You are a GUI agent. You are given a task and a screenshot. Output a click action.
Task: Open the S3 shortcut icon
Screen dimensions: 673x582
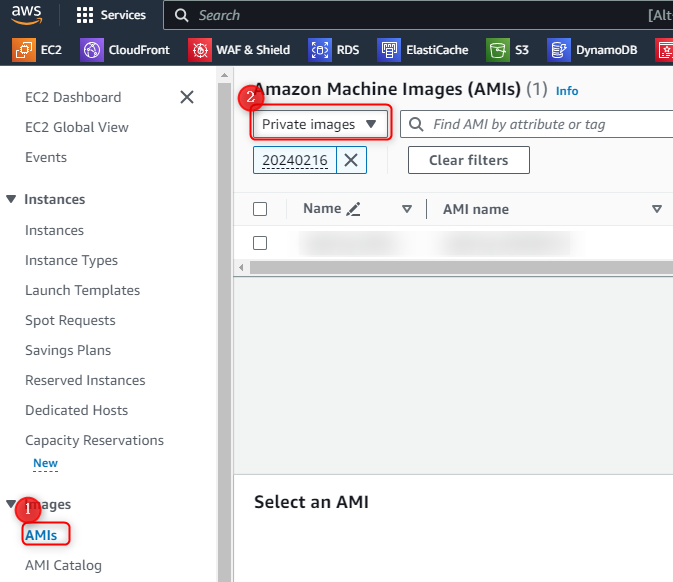(x=498, y=50)
